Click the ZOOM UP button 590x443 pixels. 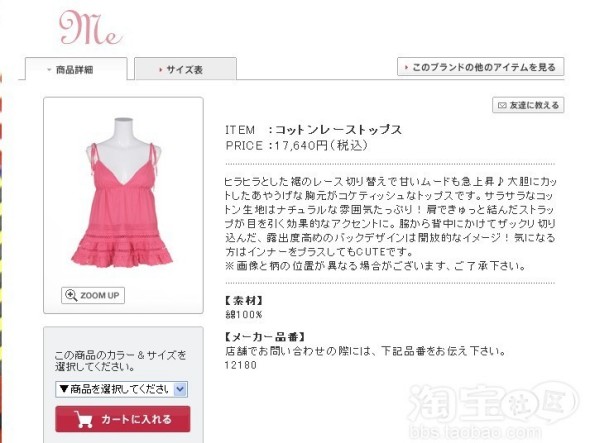93,295
